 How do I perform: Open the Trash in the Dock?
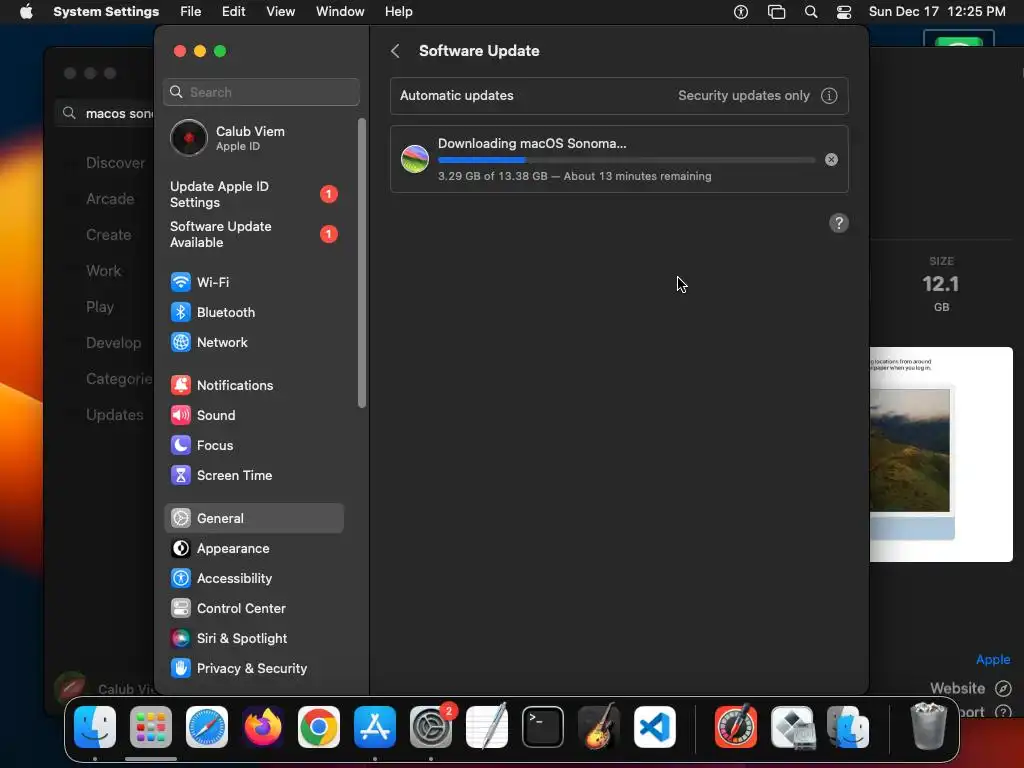pyautogui.click(x=928, y=726)
